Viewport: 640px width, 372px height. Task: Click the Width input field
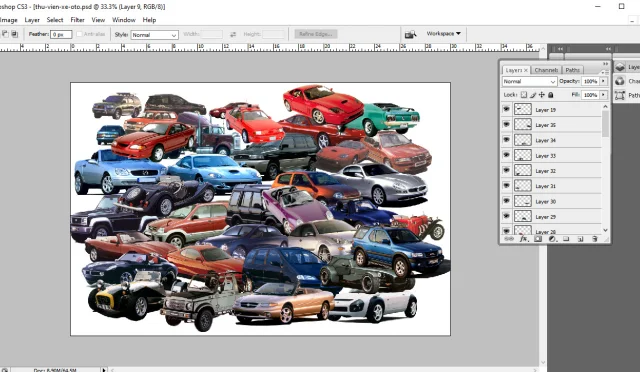(211, 34)
